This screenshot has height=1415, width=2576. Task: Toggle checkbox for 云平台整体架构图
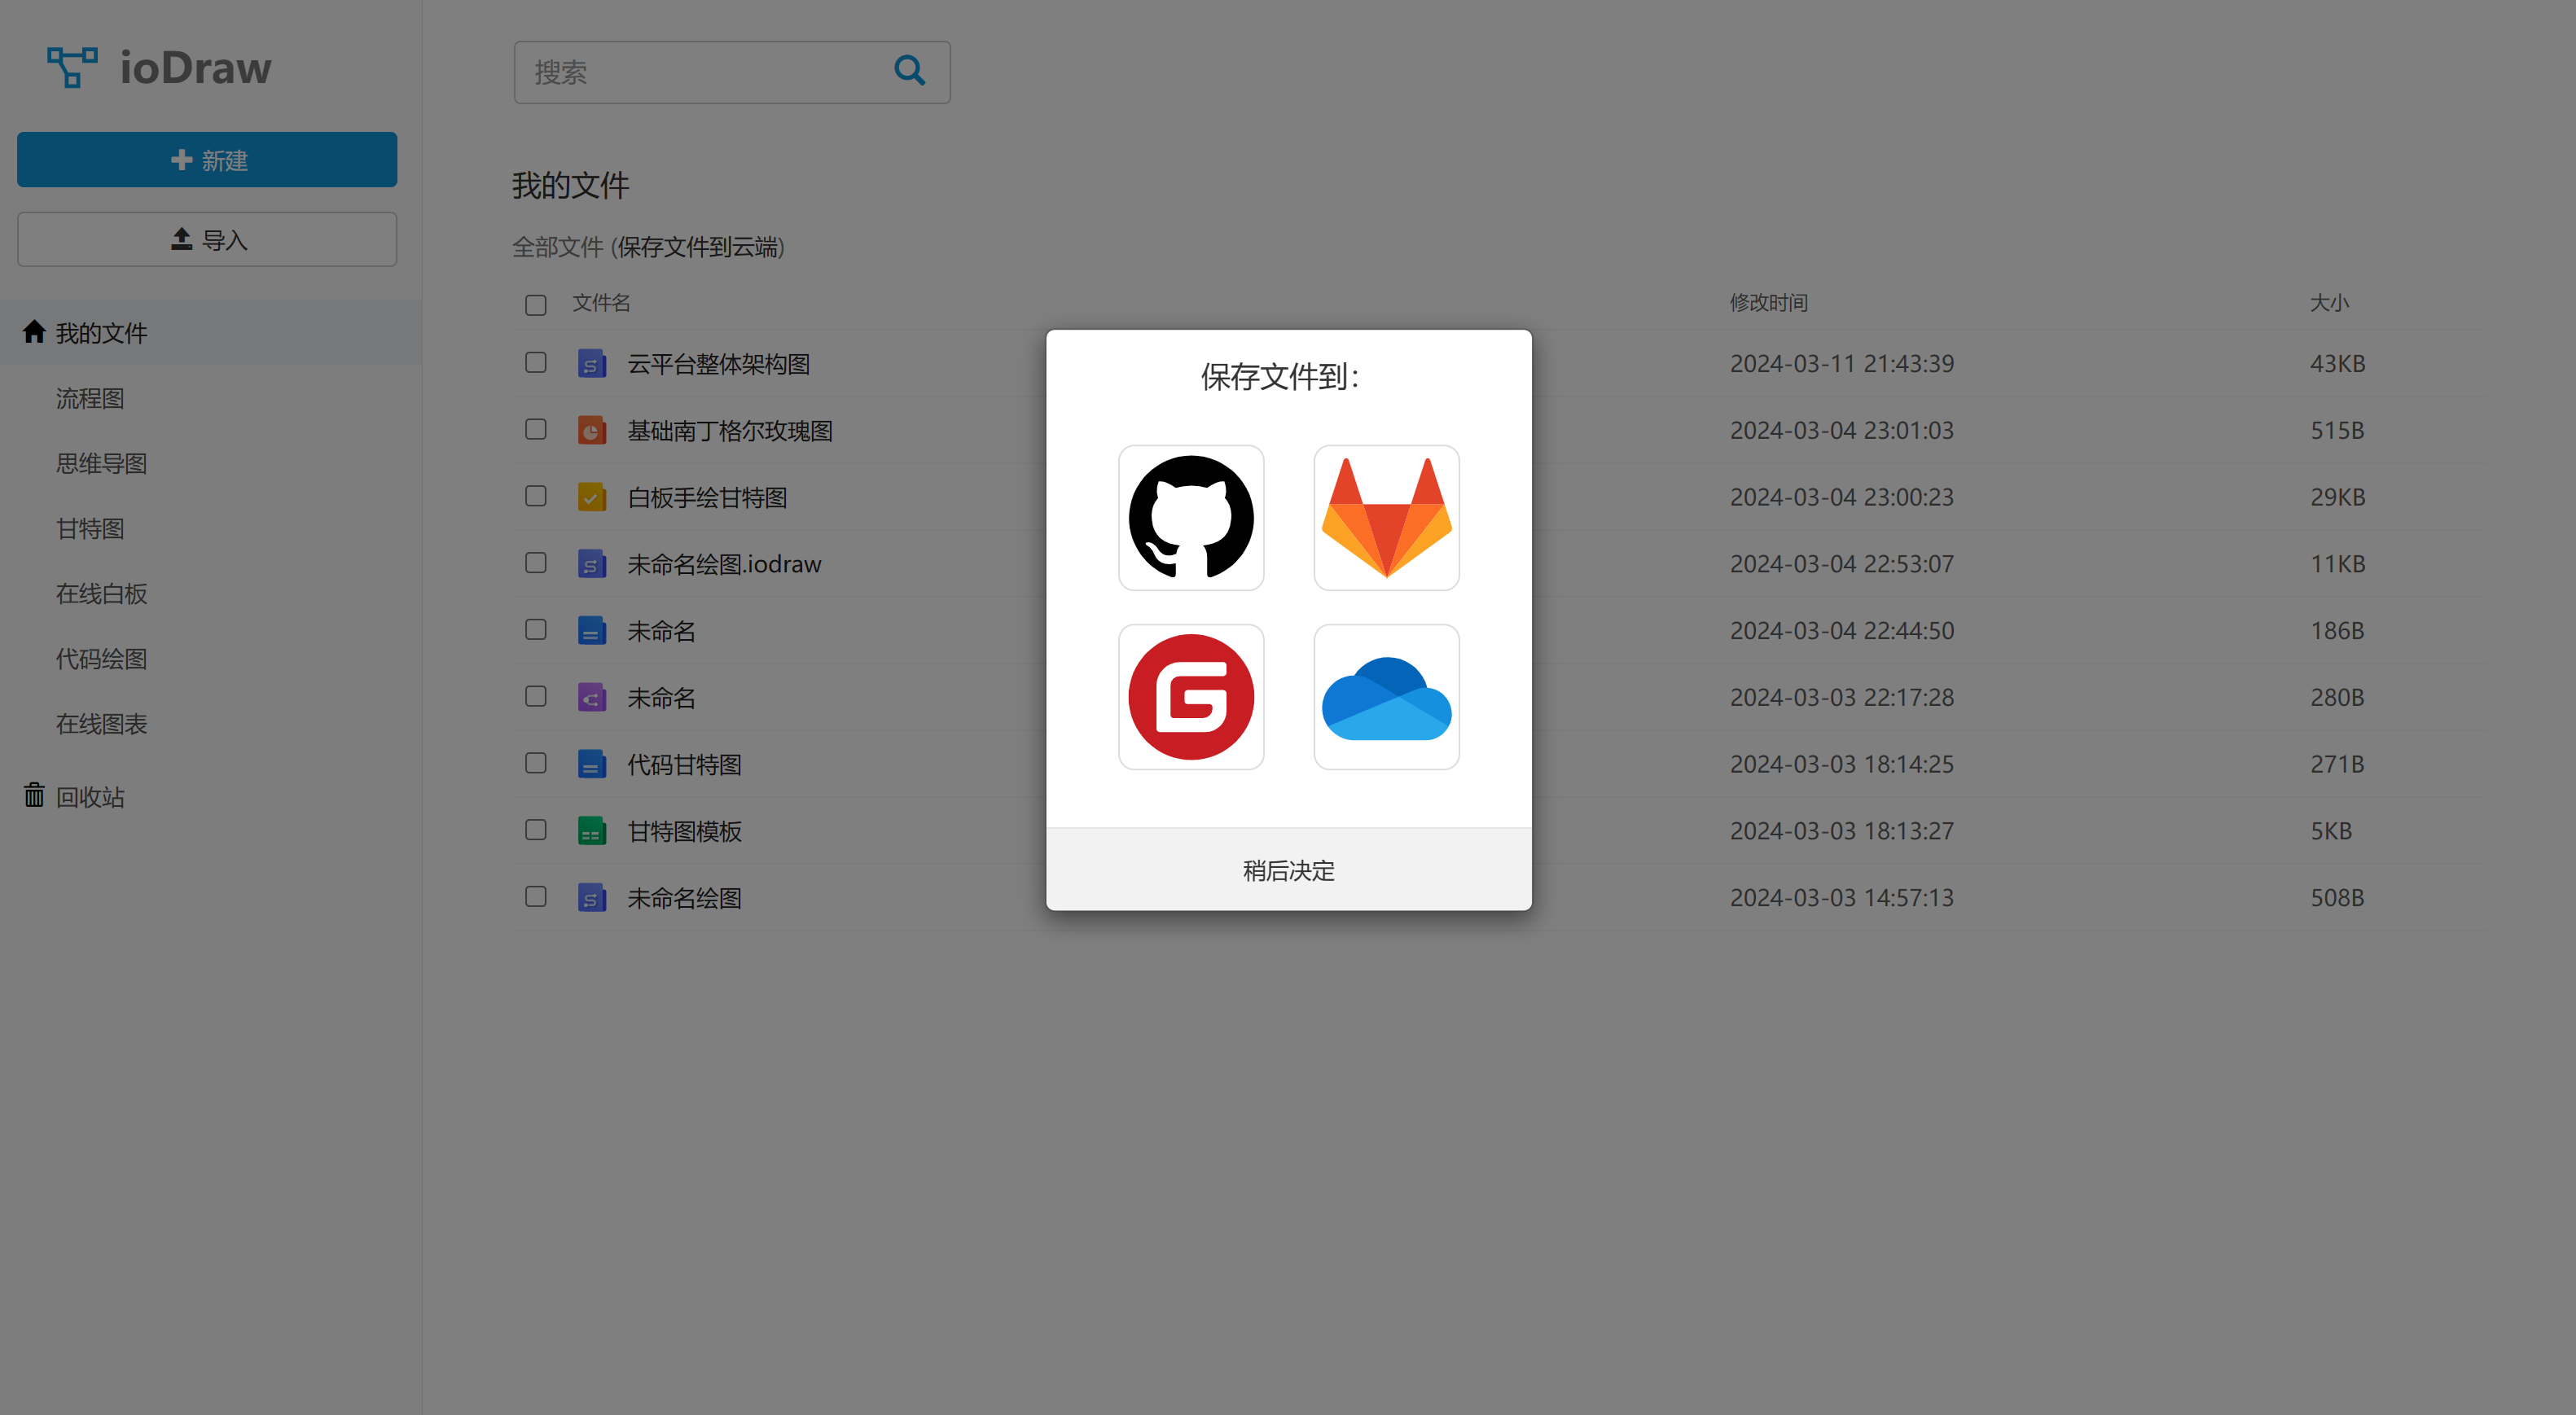pyautogui.click(x=537, y=361)
